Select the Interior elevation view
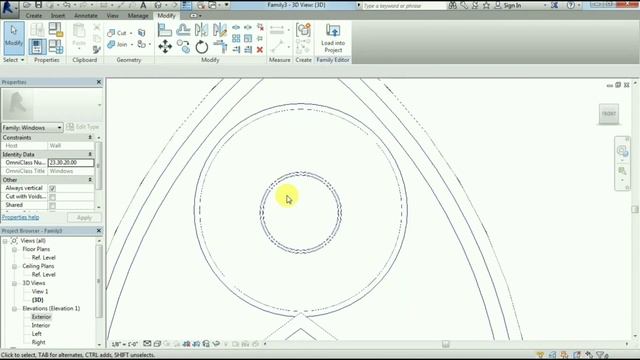Image resolution: width=640 pixels, height=360 pixels. pyautogui.click(x=41, y=326)
